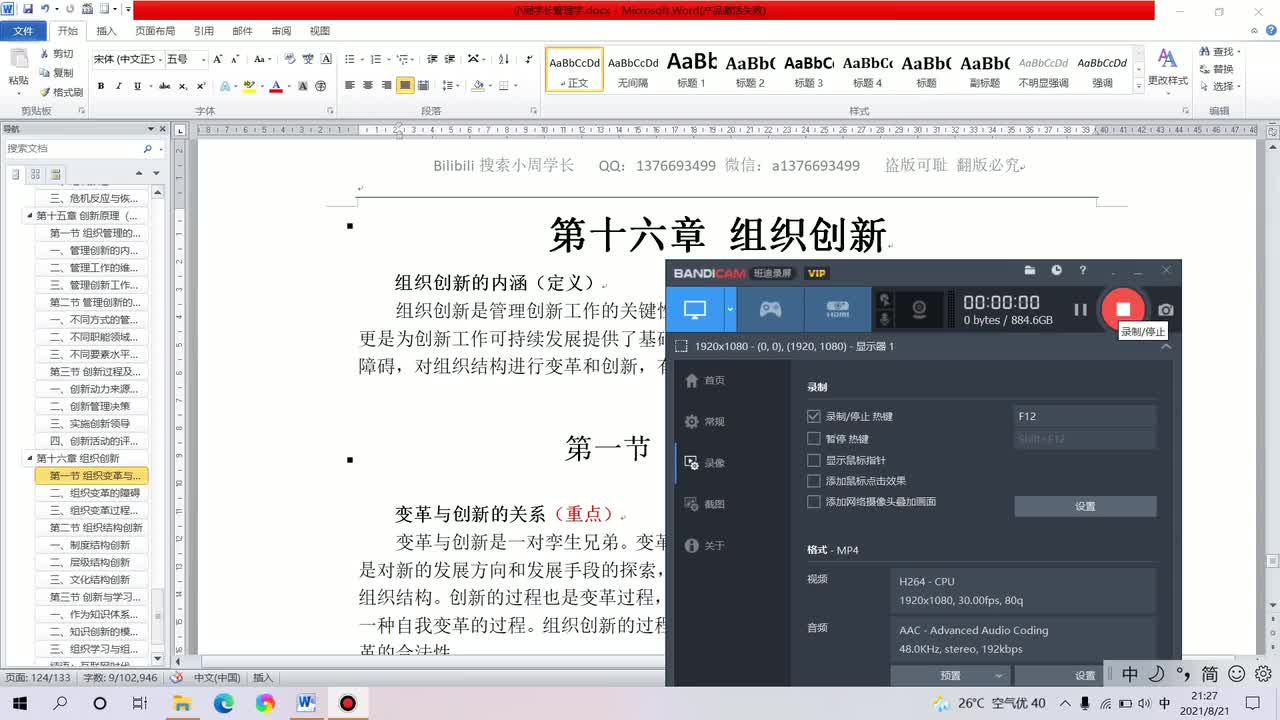Enable 显示鼠标指针 checkbox
The image size is (1280, 720).
coord(814,460)
